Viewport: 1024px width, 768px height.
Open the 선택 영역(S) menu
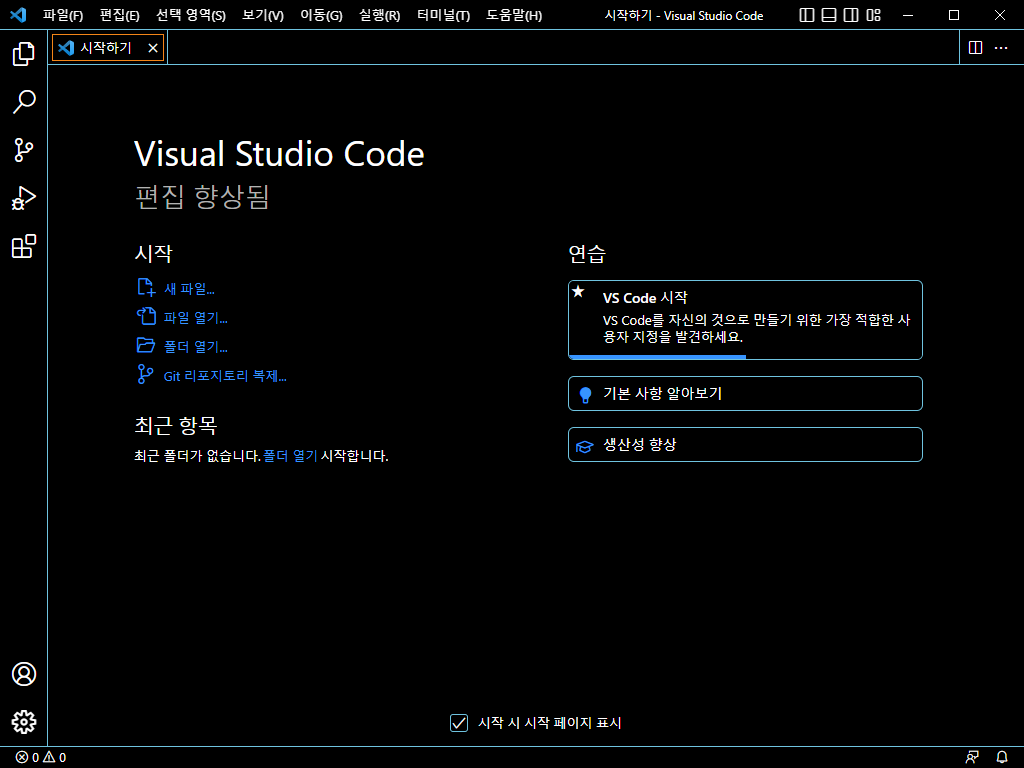191,15
